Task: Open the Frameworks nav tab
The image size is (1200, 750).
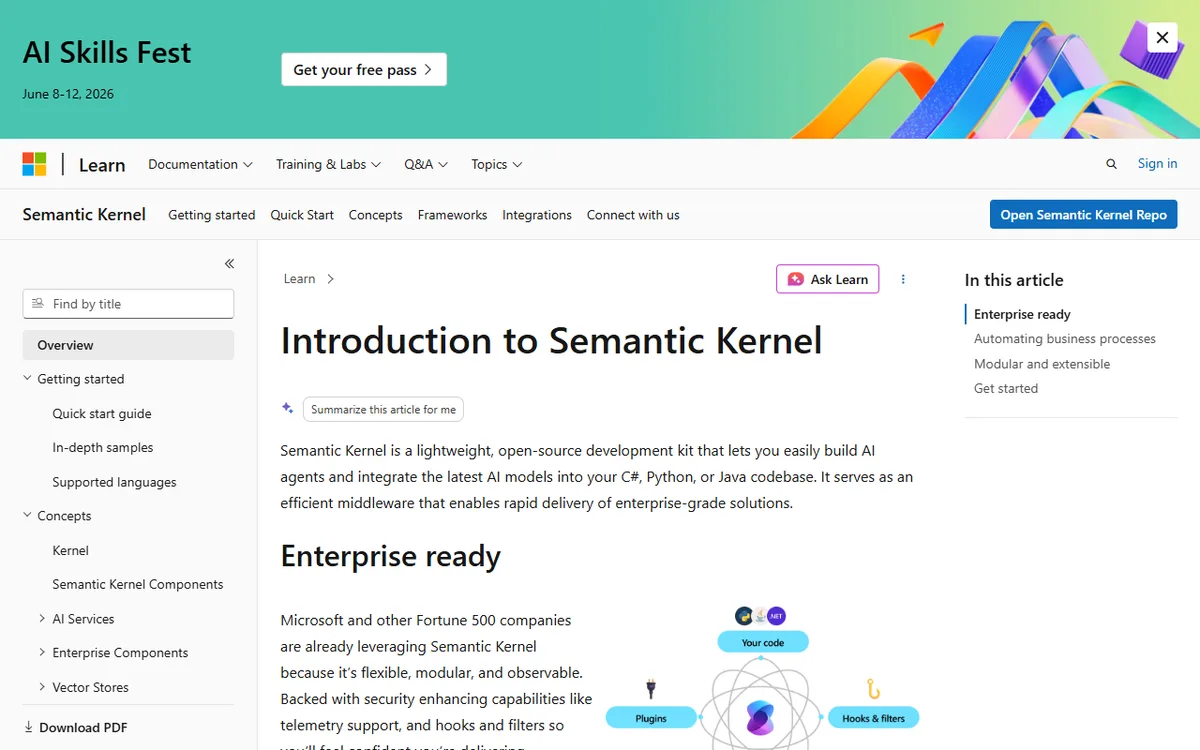Action: 452,215
